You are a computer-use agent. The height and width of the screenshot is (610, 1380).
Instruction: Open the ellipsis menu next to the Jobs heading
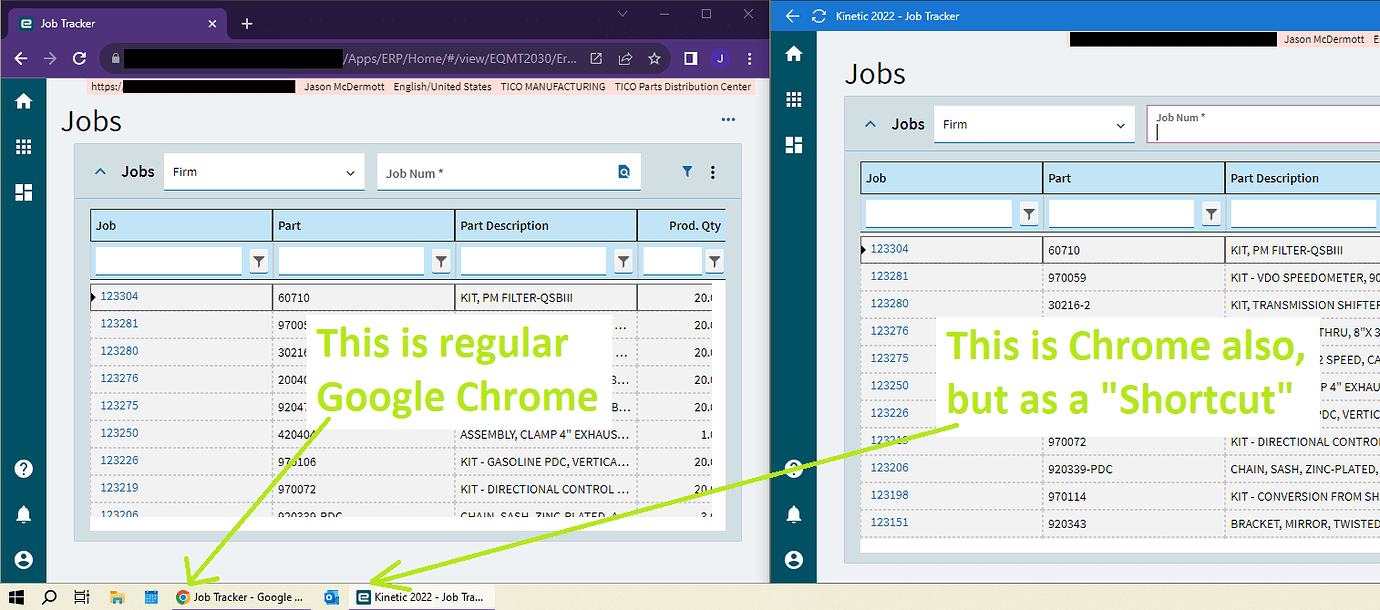[728, 119]
